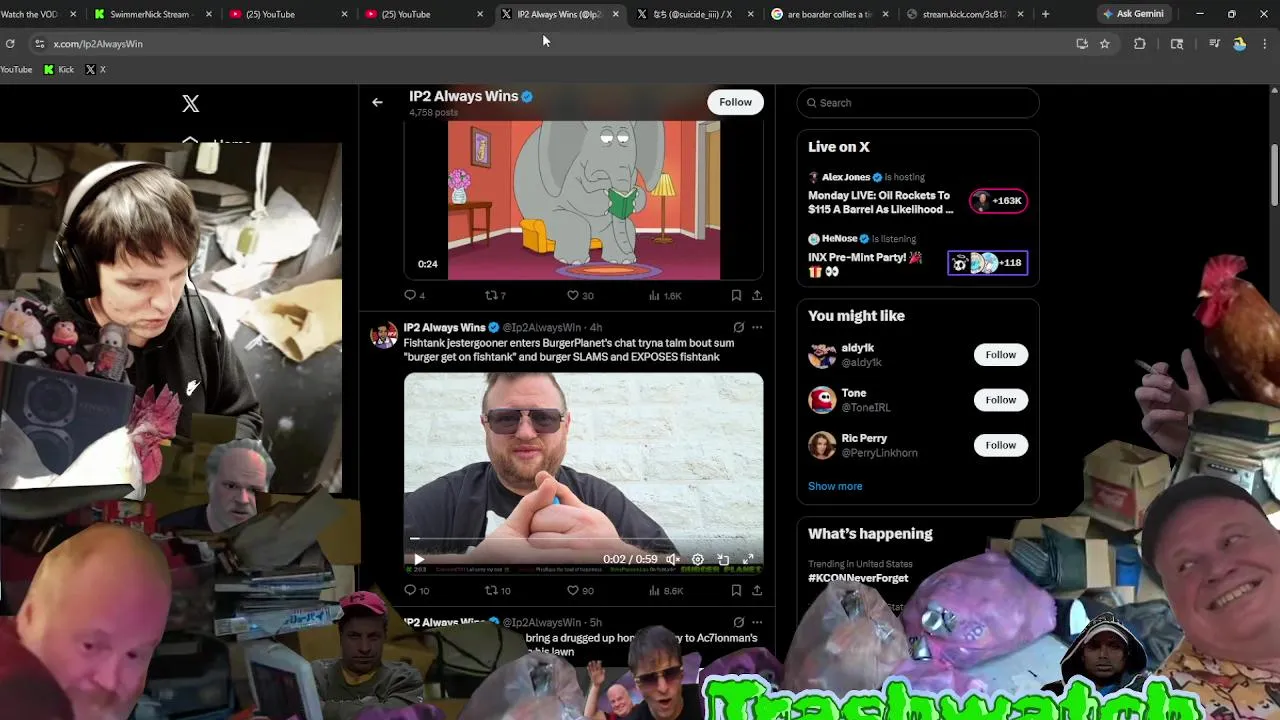This screenshot has width=1280, height=720.
Task: Open a new browser tab
Action: [1045, 14]
